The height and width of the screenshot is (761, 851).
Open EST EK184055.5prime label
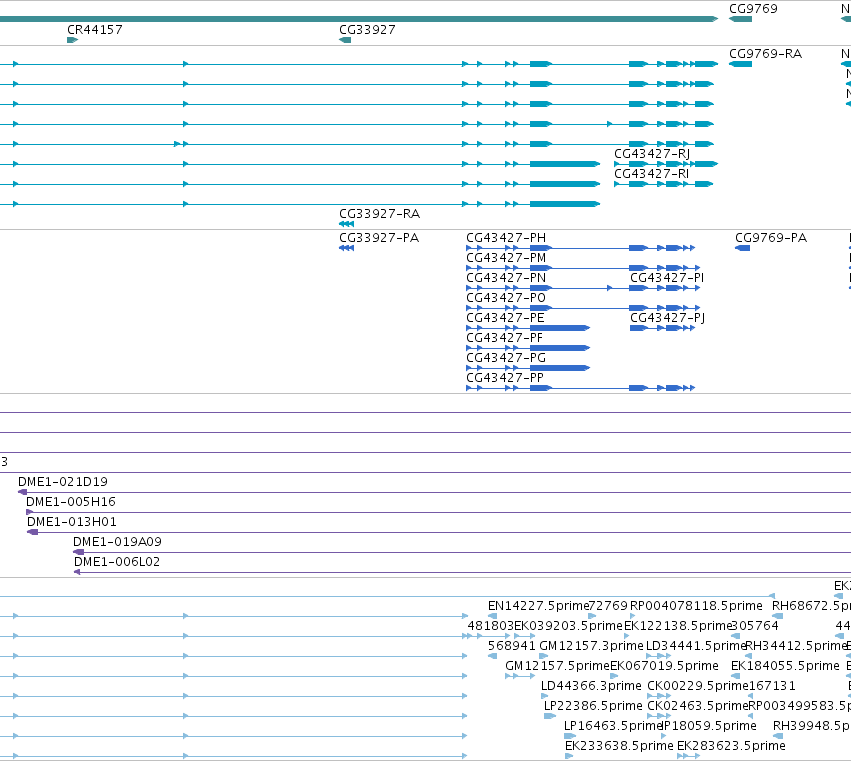(785, 666)
